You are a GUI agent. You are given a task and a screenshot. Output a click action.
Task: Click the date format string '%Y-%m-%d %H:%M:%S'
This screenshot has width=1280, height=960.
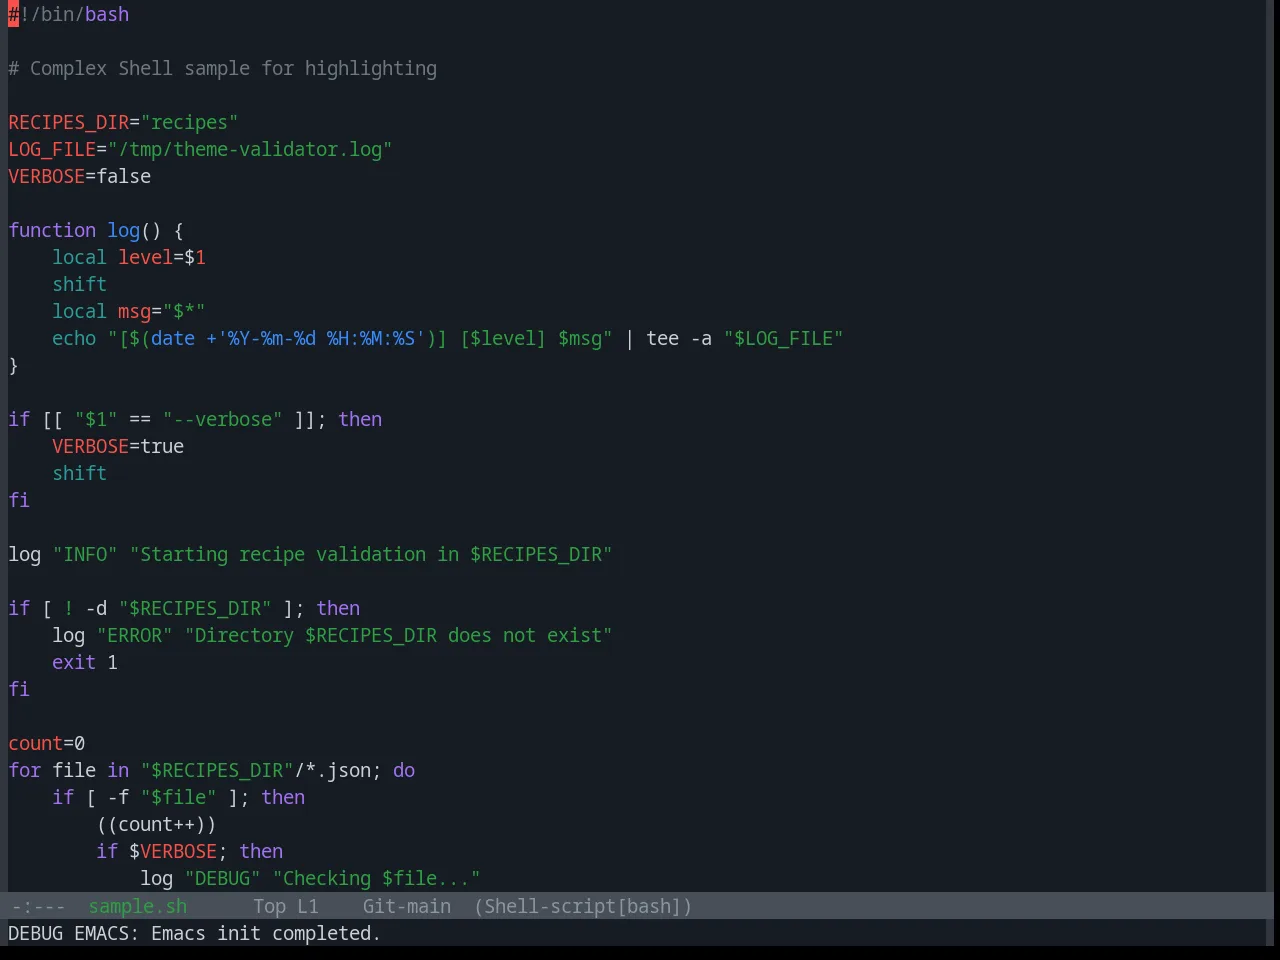(321, 338)
